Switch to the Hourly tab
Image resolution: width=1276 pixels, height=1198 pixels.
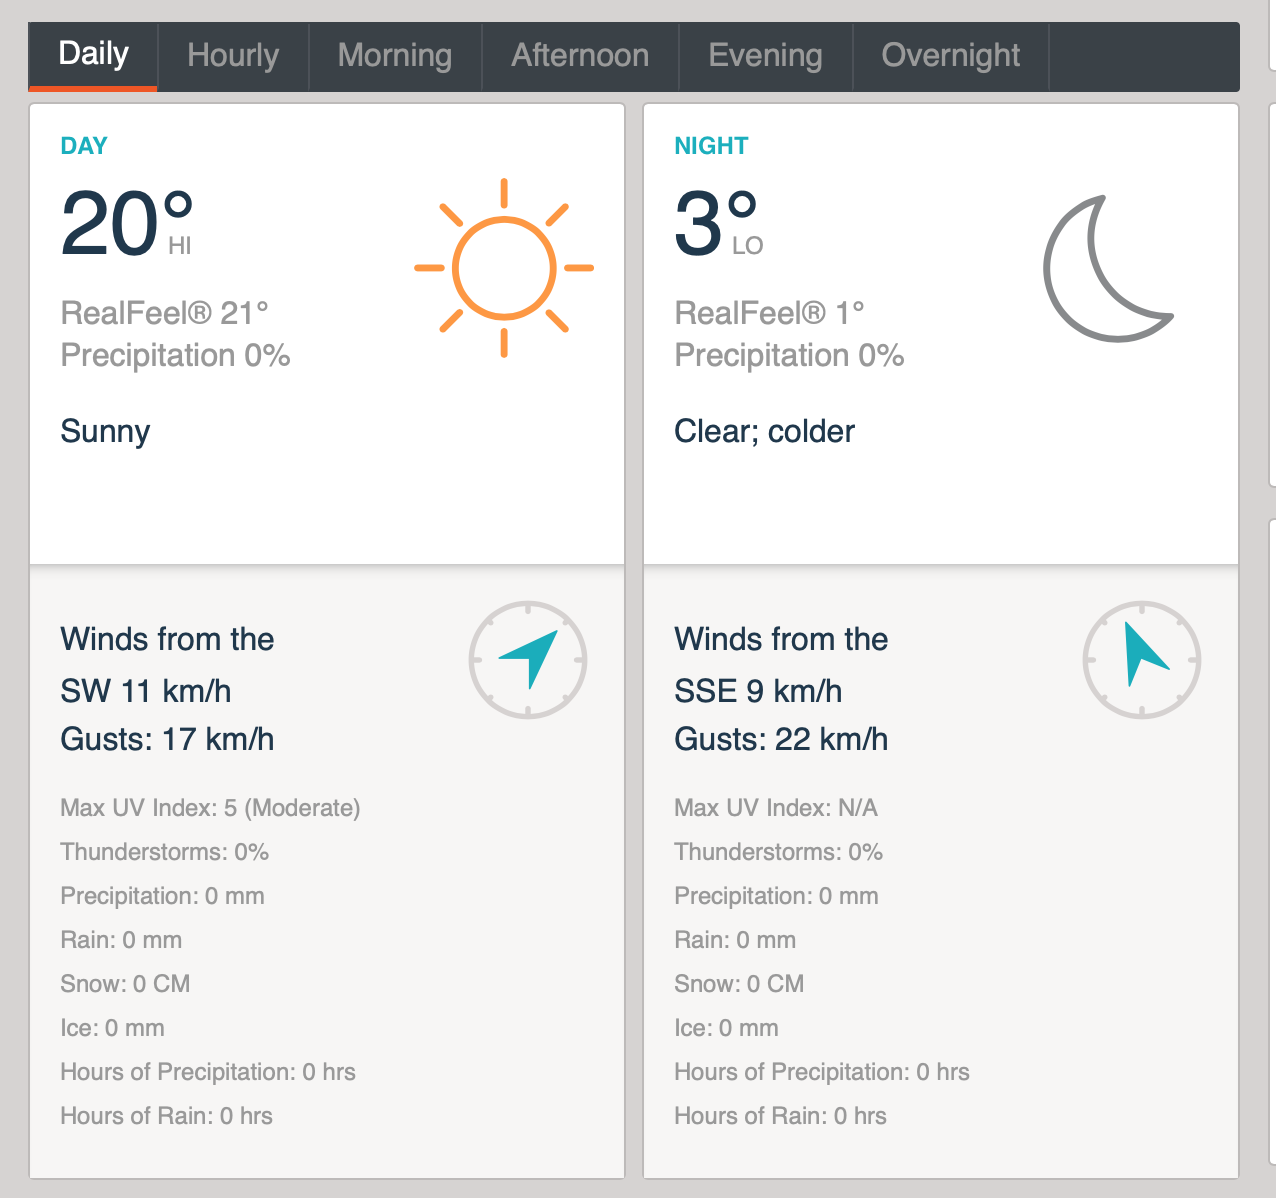point(233,55)
